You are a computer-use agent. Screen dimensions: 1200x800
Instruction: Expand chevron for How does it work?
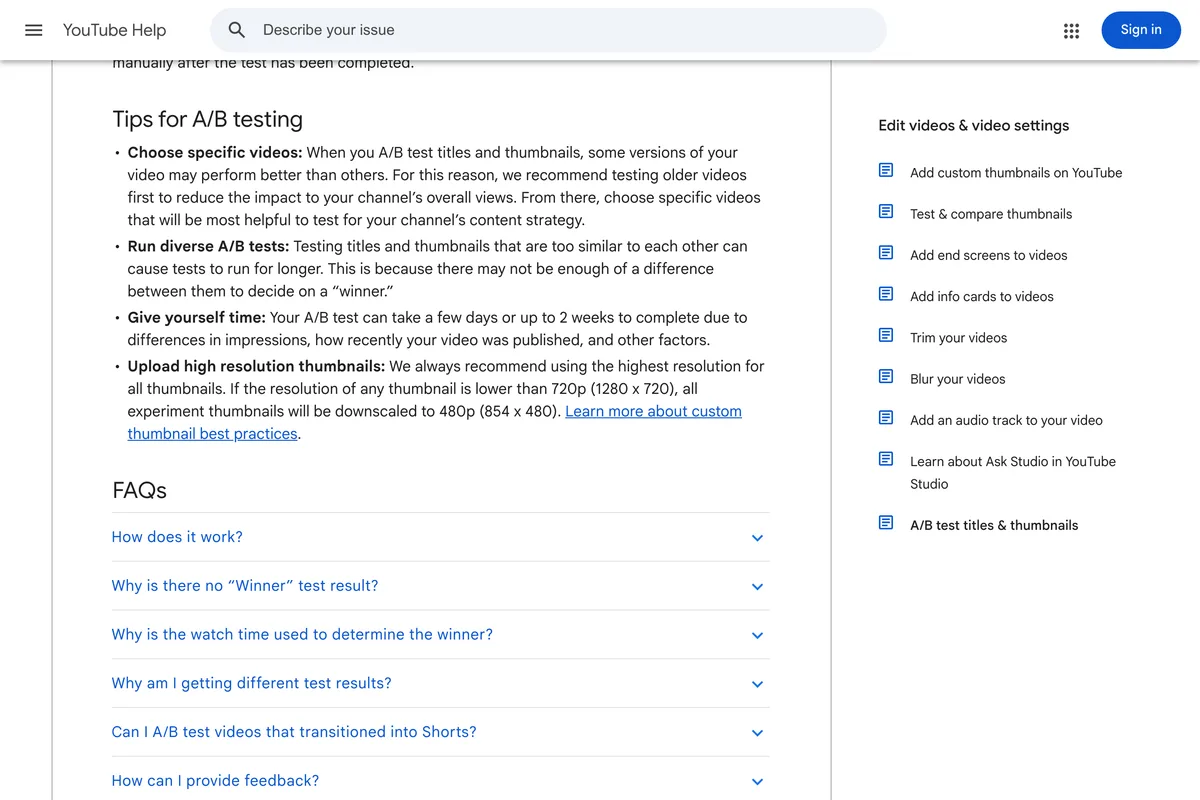coord(757,538)
